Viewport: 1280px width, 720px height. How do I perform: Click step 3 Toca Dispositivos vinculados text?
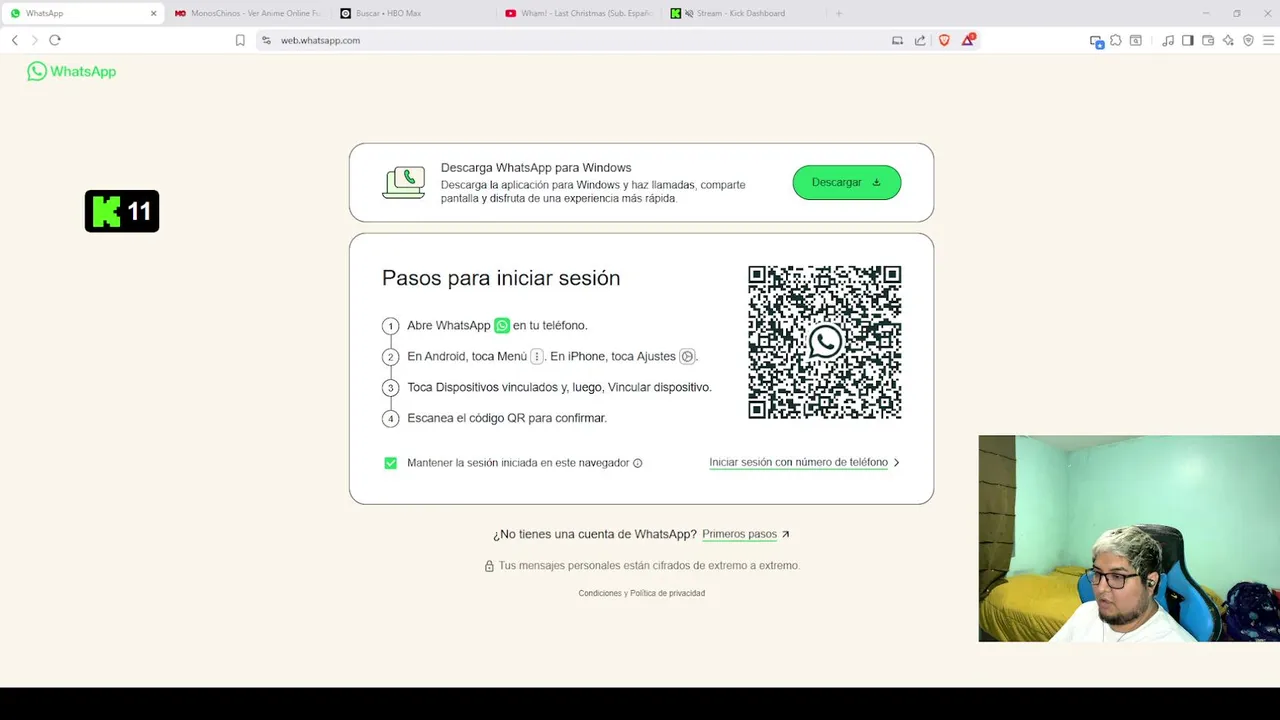pyautogui.click(x=559, y=387)
